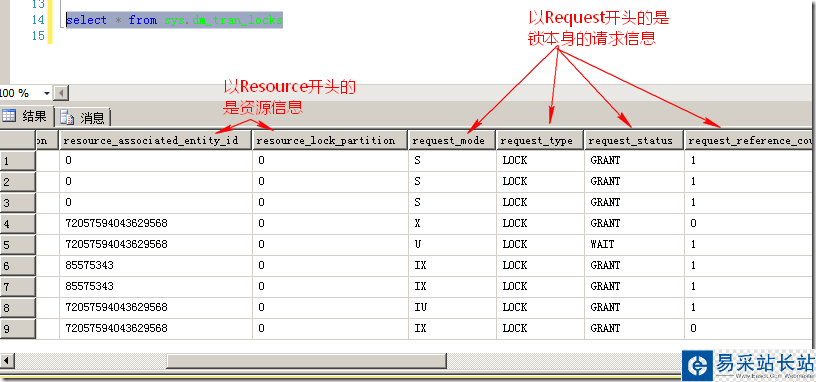Click the WAIT status cell in row 5
The height and width of the screenshot is (382, 816).
click(x=634, y=244)
